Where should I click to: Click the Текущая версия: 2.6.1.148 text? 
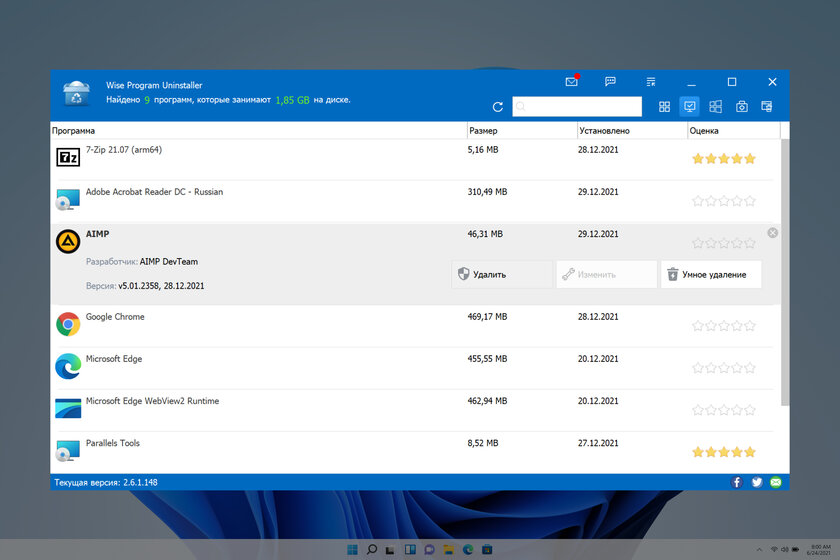(x=106, y=482)
